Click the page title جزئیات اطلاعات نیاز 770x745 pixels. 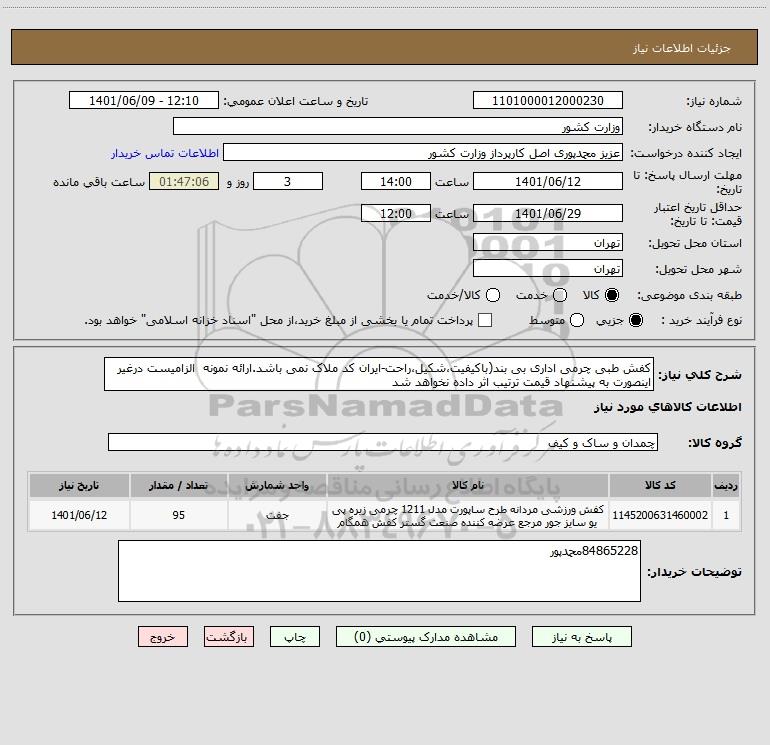[x=682, y=48]
